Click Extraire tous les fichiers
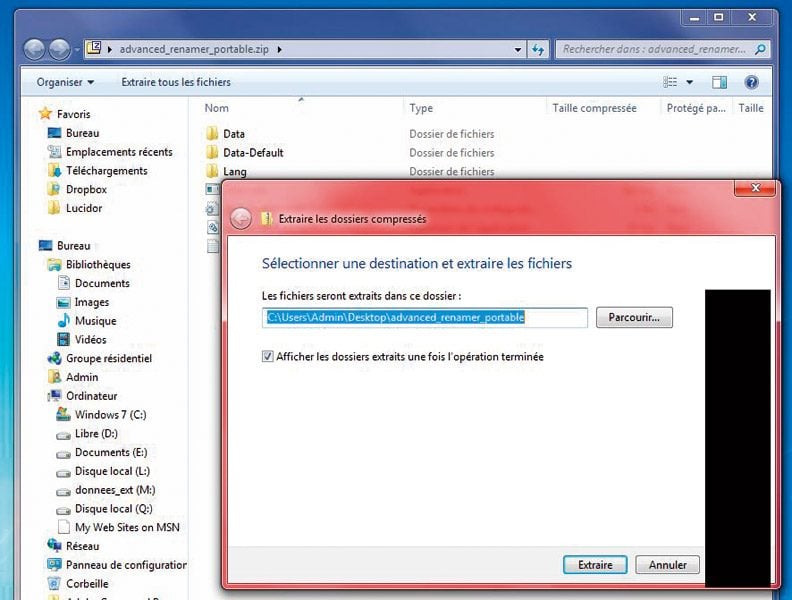The width and height of the screenshot is (792, 600). point(176,82)
